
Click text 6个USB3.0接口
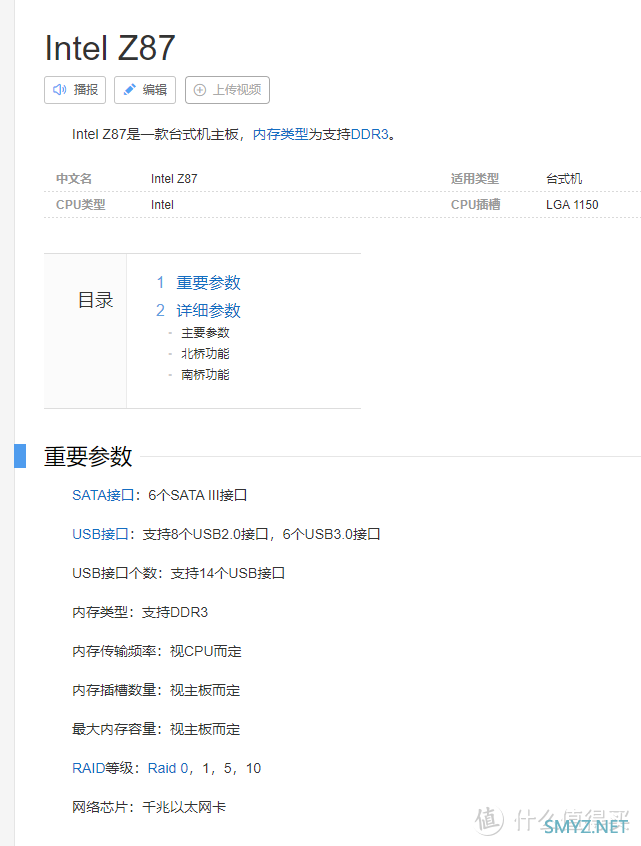[x=331, y=534]
